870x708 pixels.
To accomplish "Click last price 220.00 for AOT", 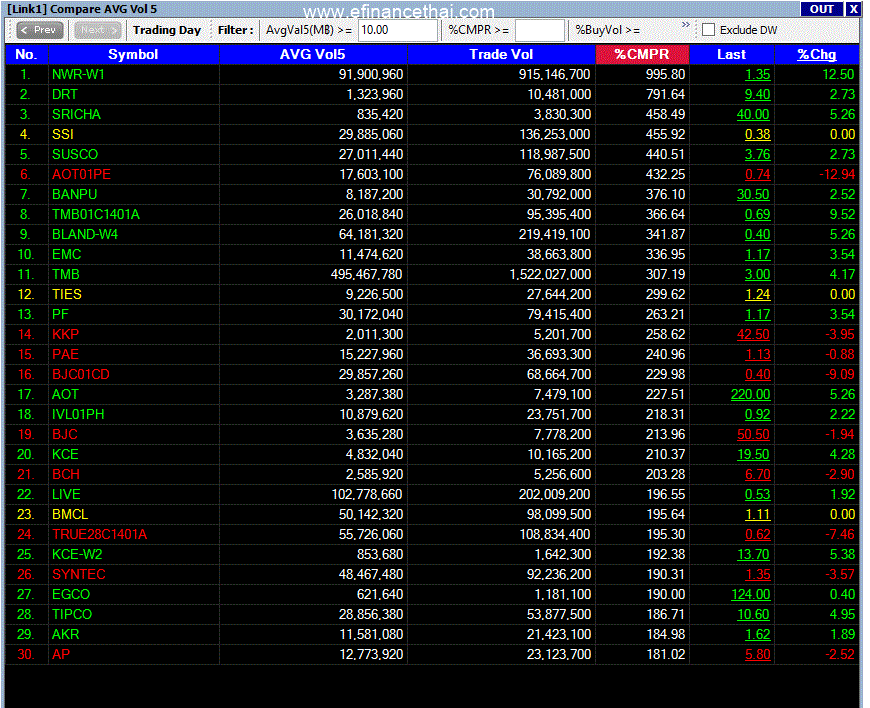I will tap(751, 394).
